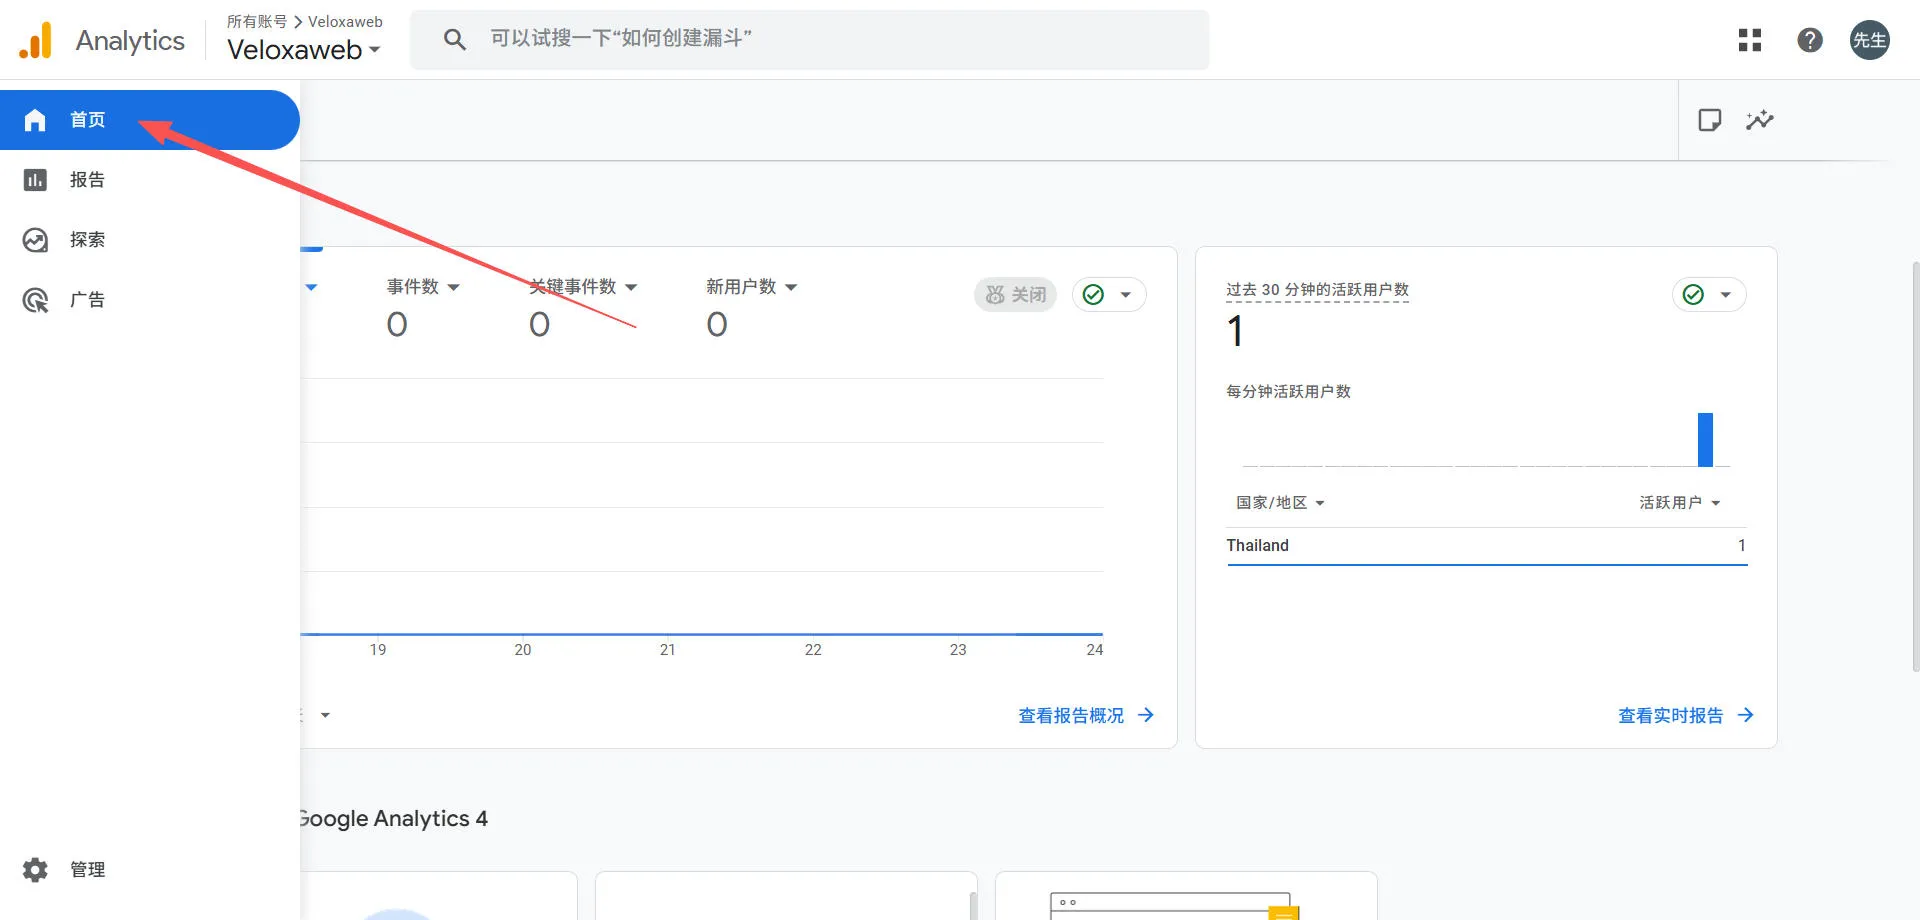Open the Veloxaweb account breadcrumb link
This screenshot has width=1920, height=920.
[343, 21]
